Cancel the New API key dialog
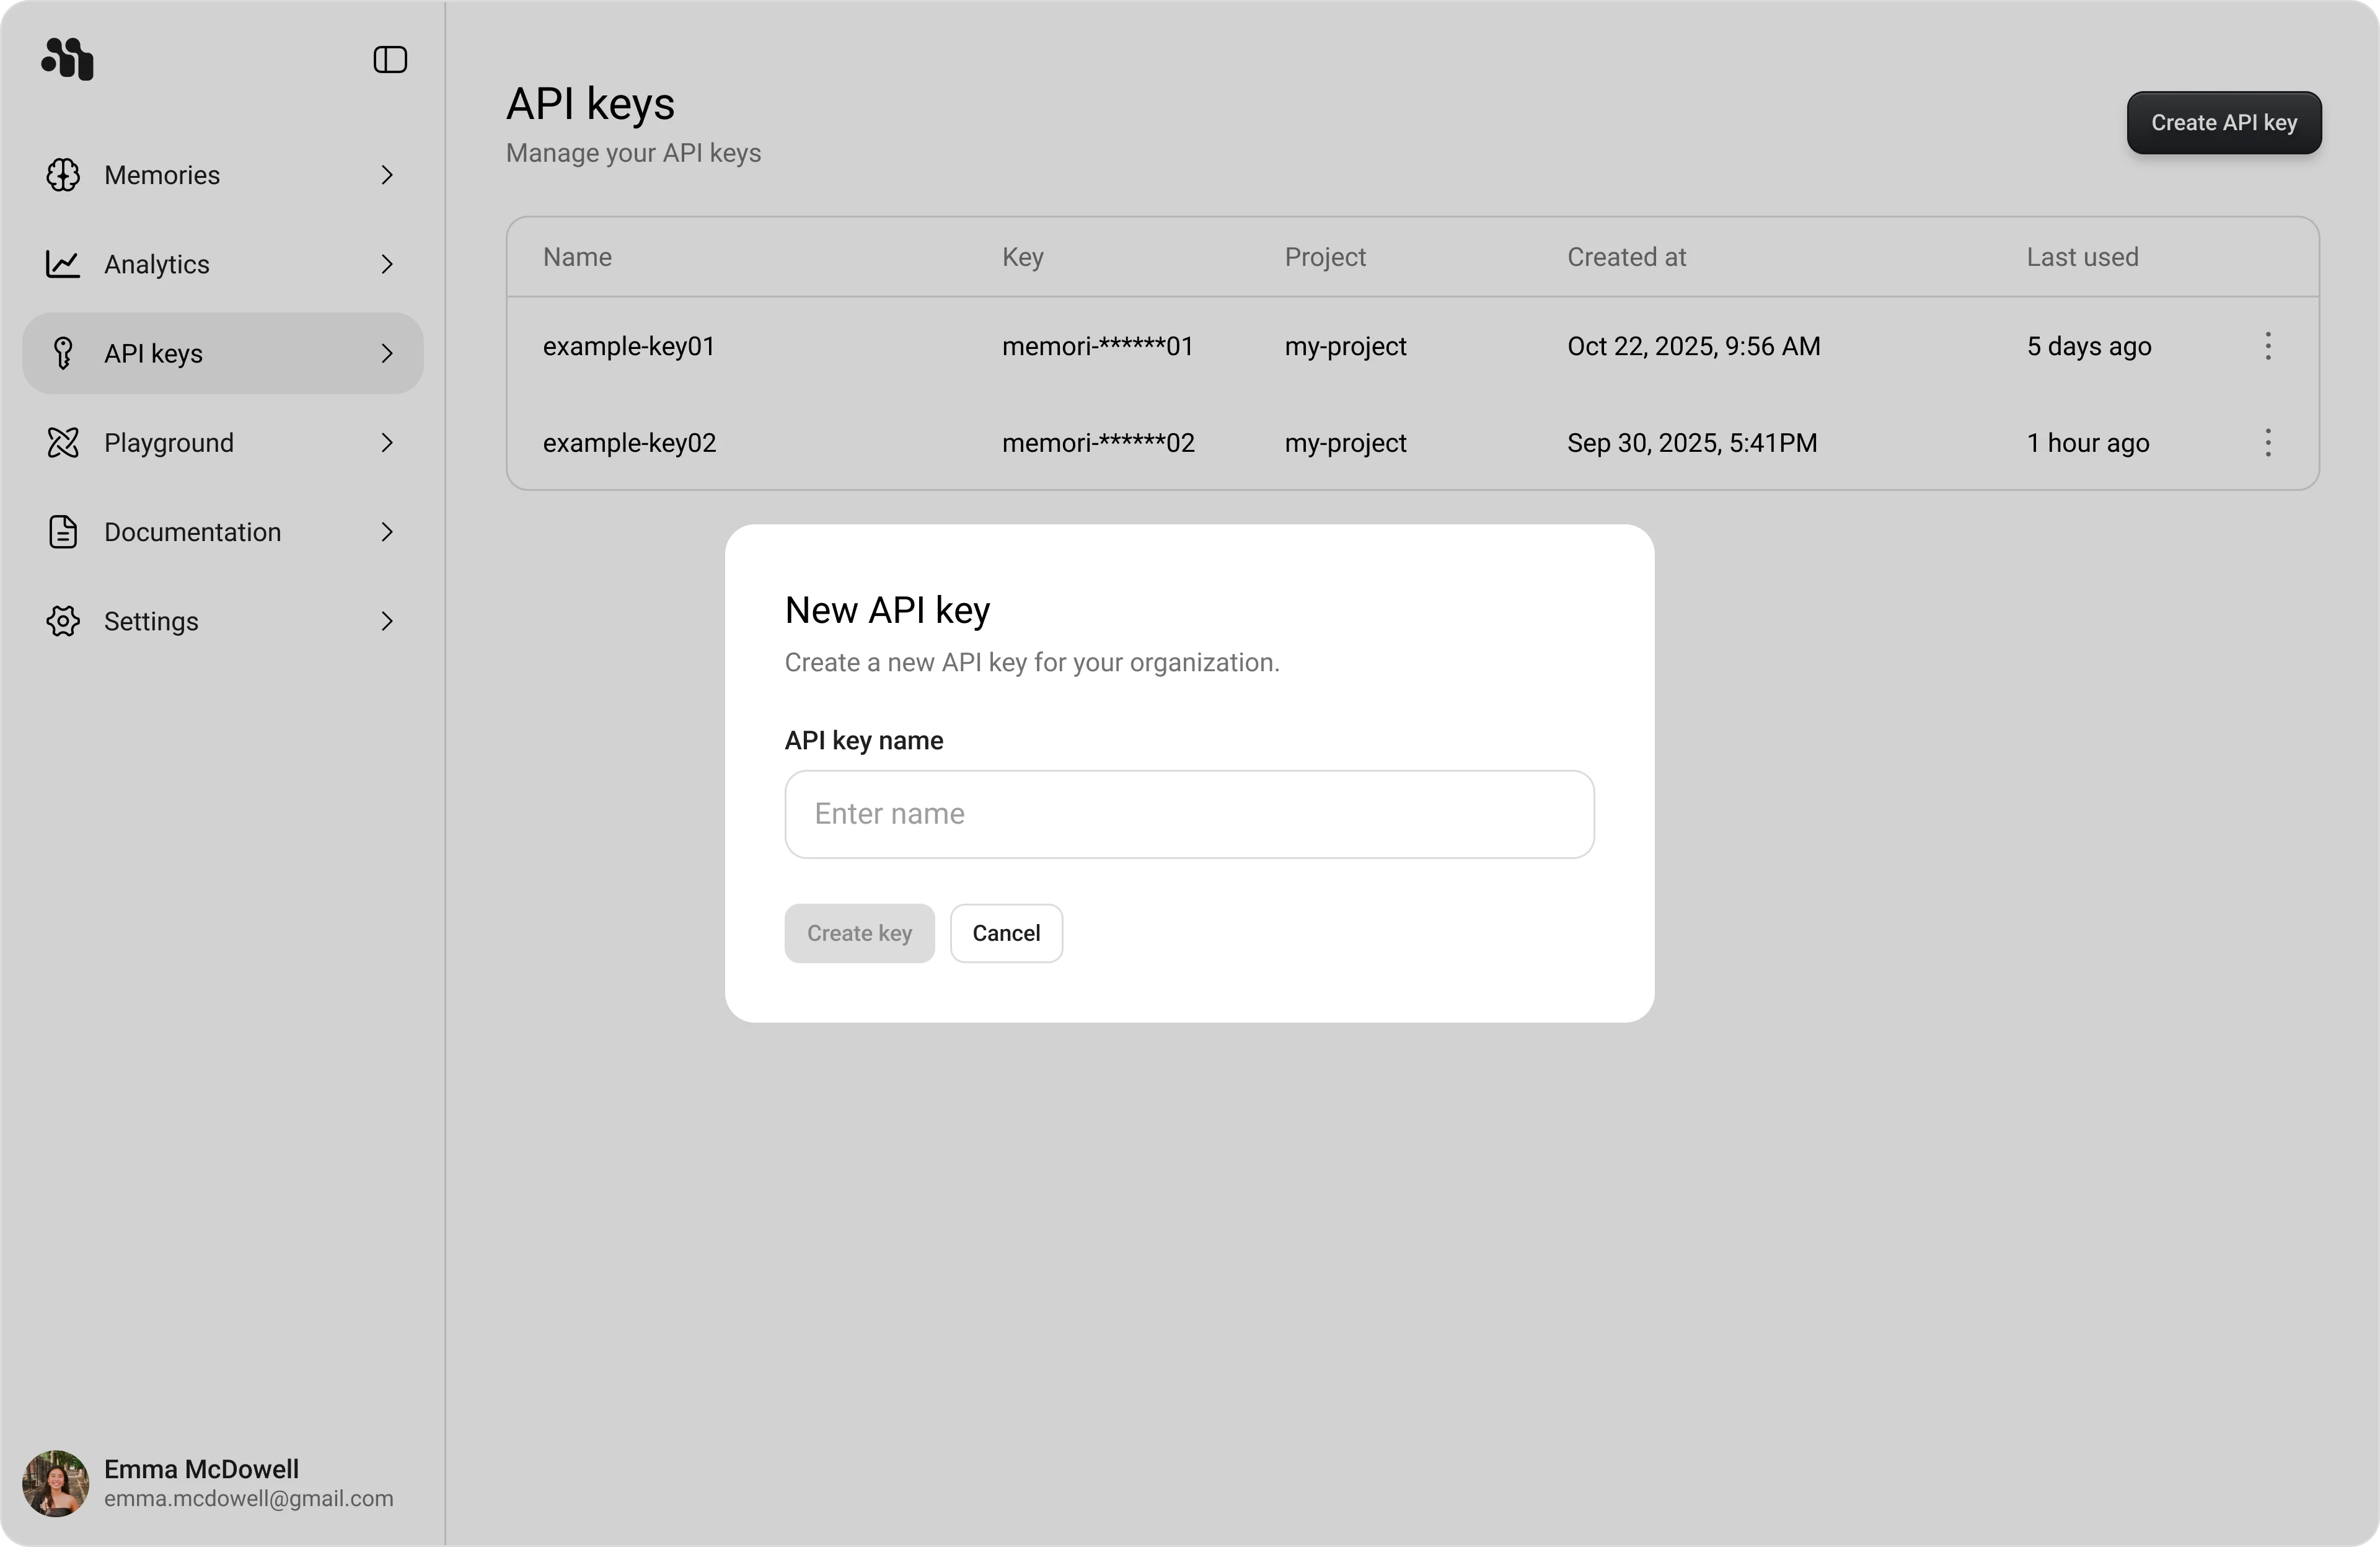 1006,933
